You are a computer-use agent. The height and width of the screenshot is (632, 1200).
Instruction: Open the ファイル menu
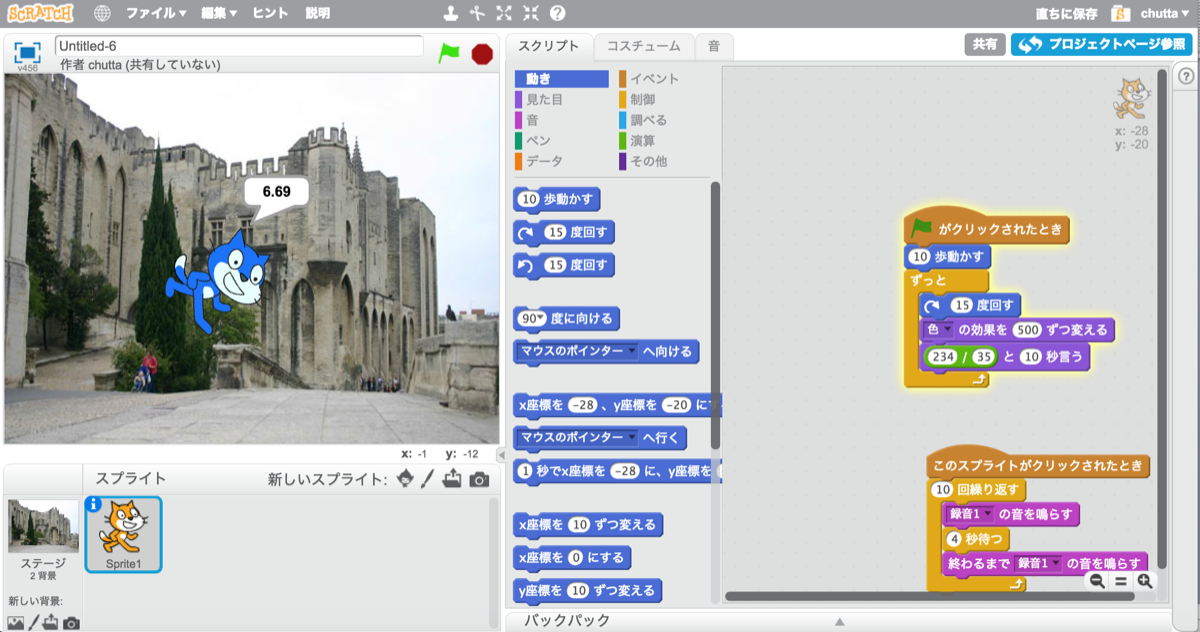pos(156,14)
